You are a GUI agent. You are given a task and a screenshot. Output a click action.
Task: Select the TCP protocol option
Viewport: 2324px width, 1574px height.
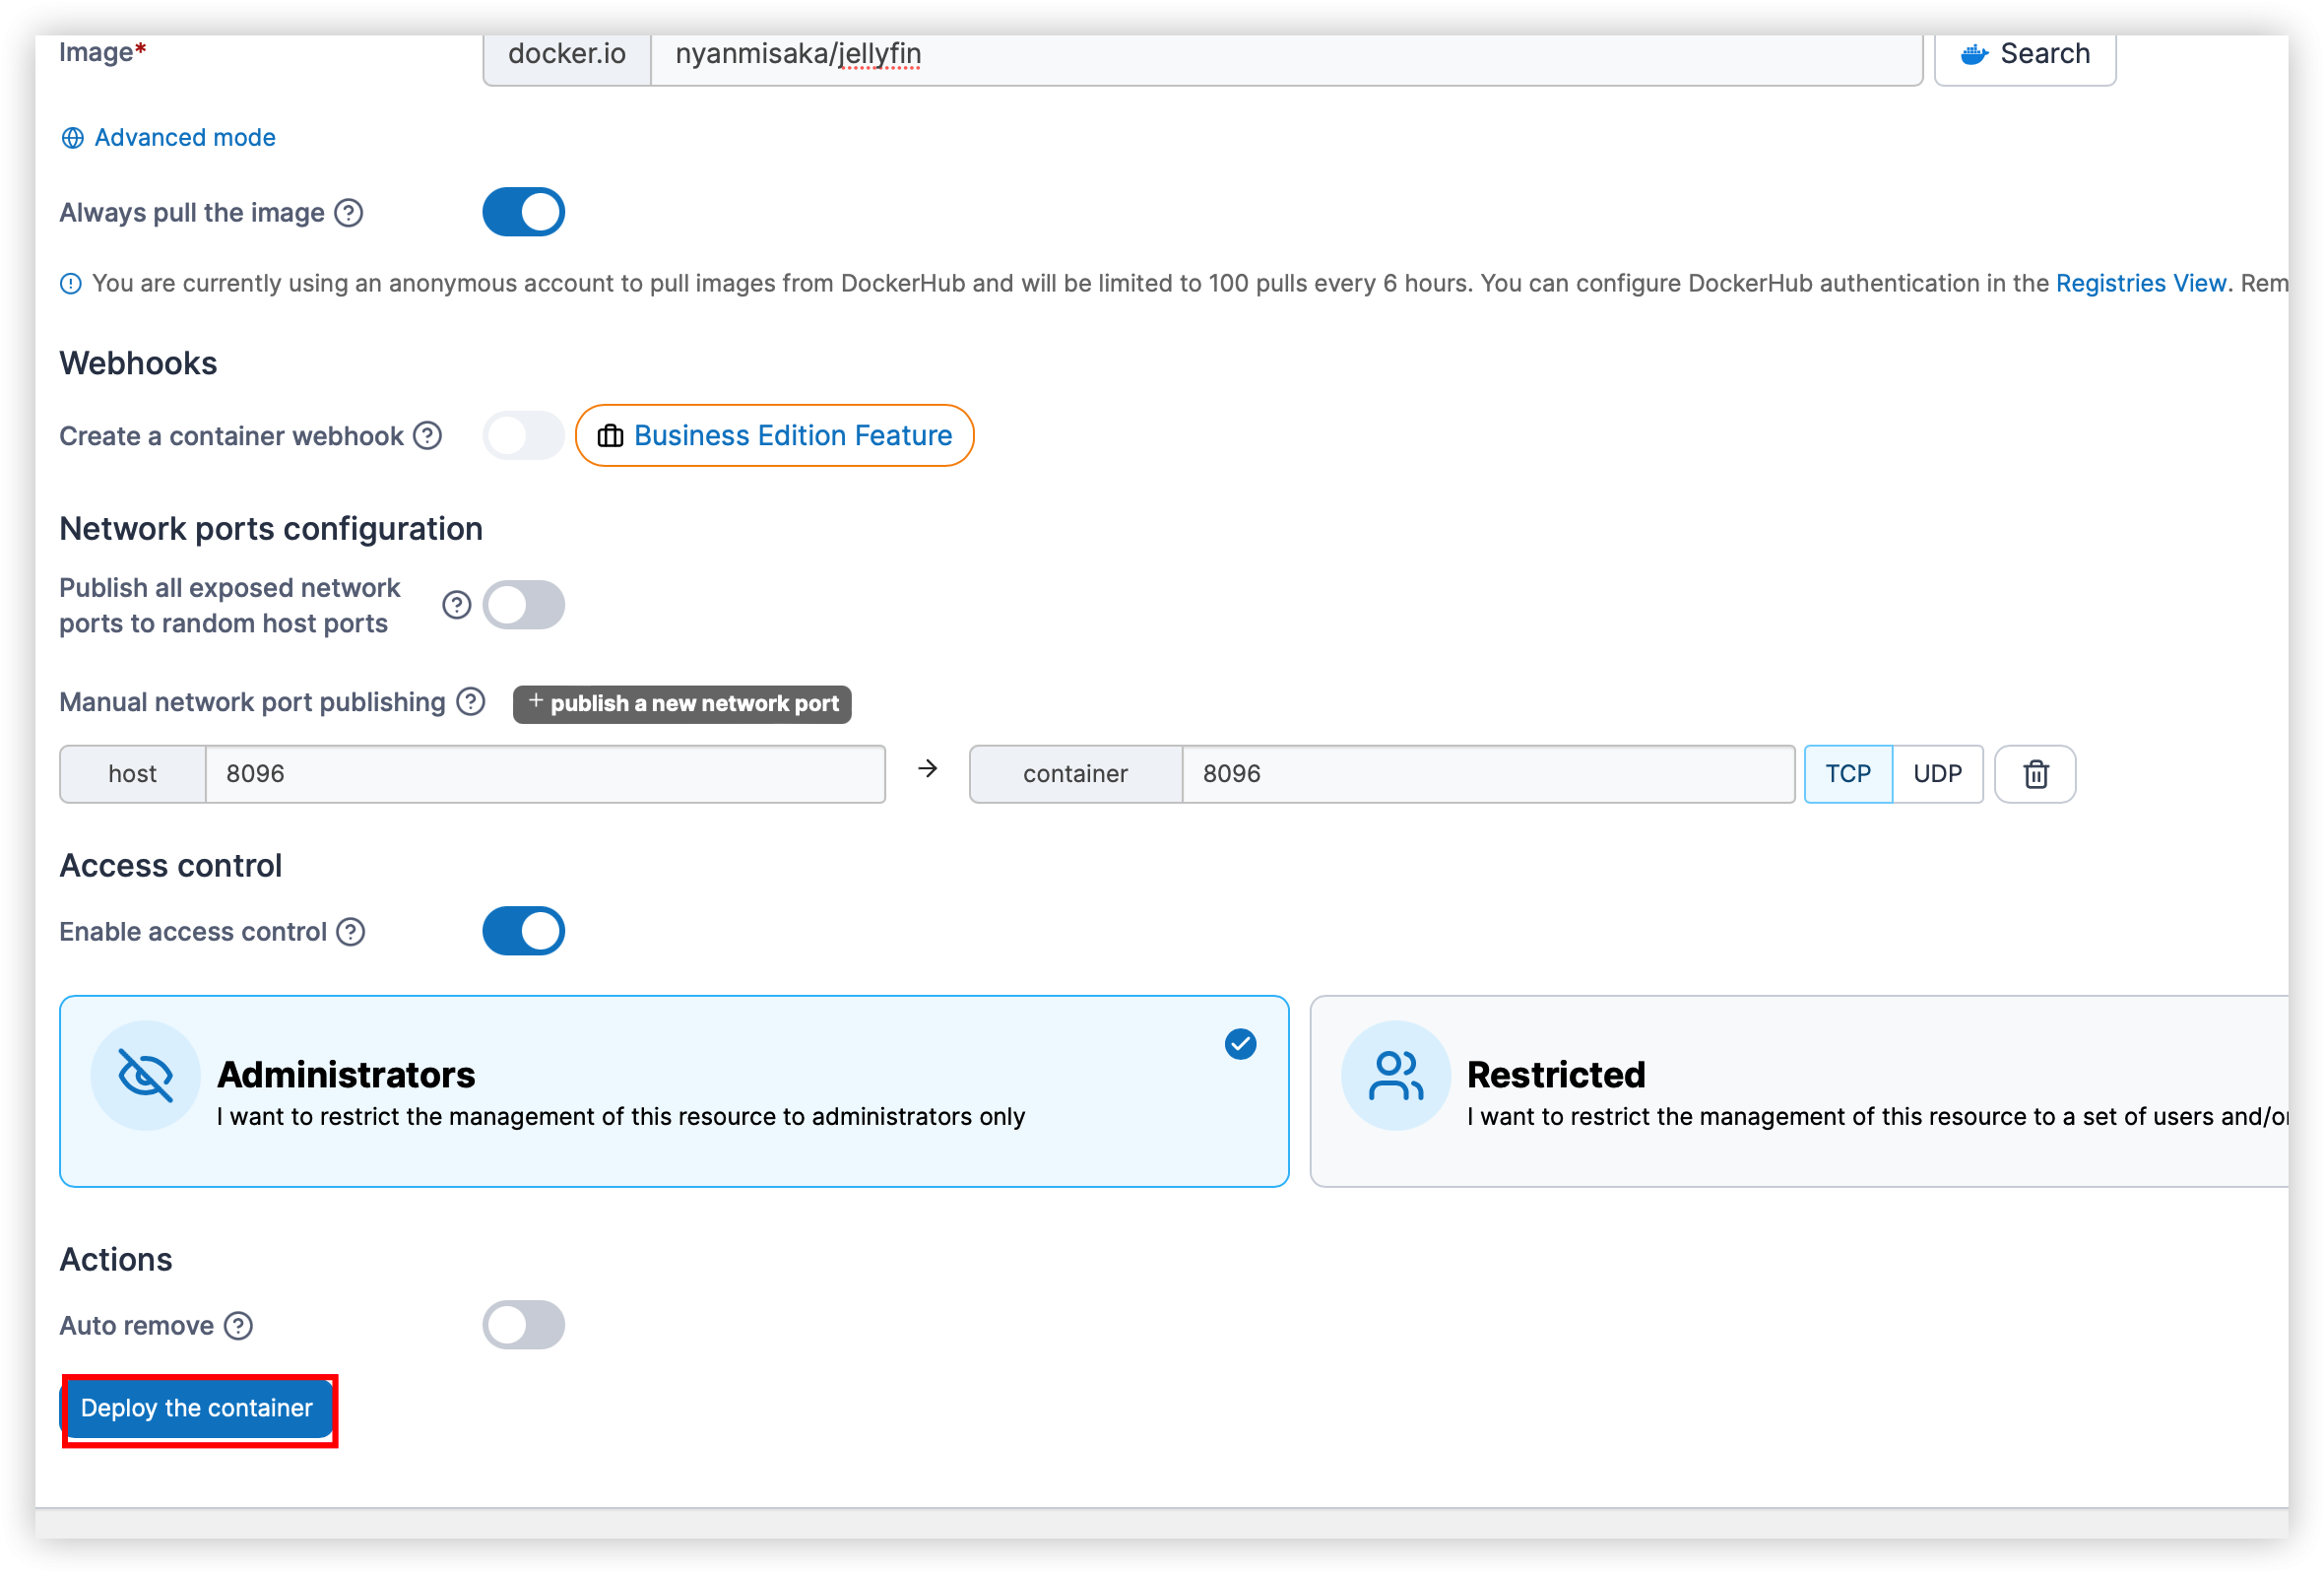1847,774
